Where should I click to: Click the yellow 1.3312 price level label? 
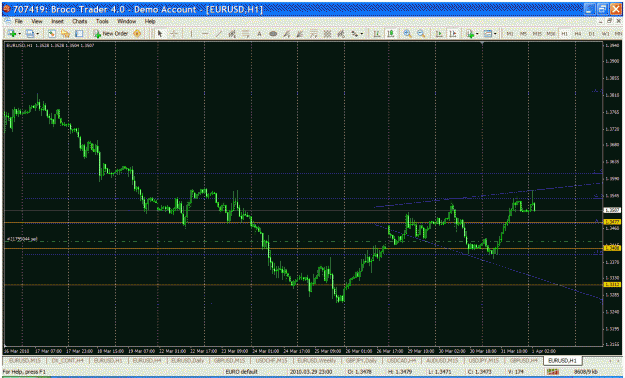(612, 284)
